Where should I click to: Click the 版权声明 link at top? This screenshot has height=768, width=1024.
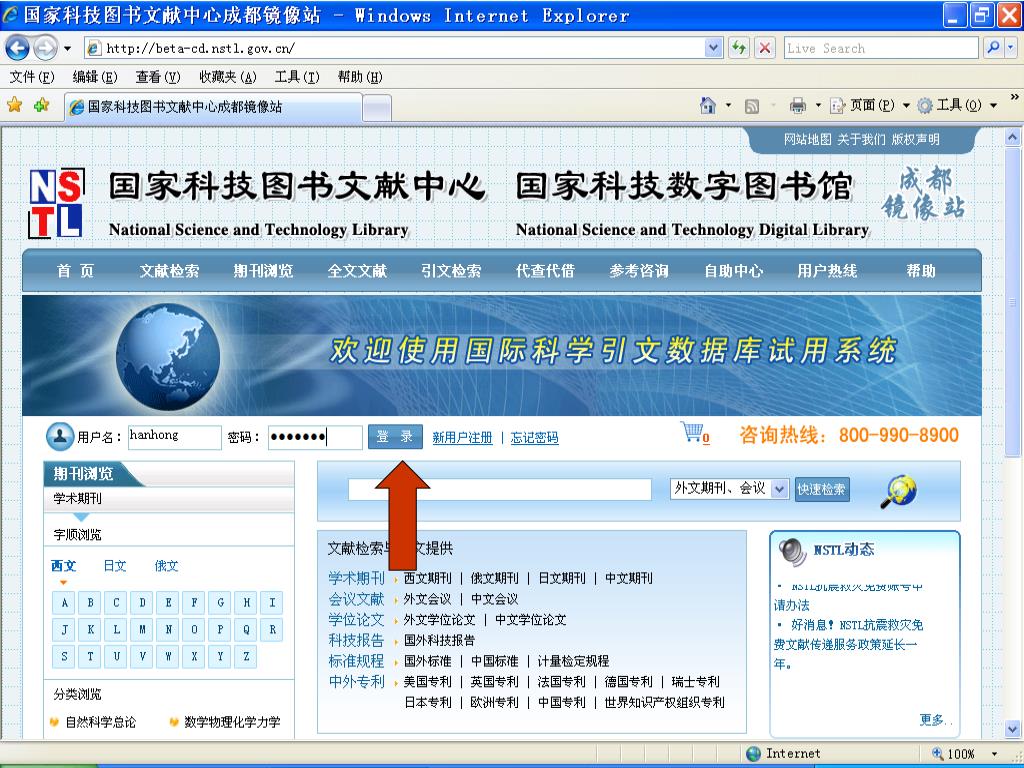916,139
